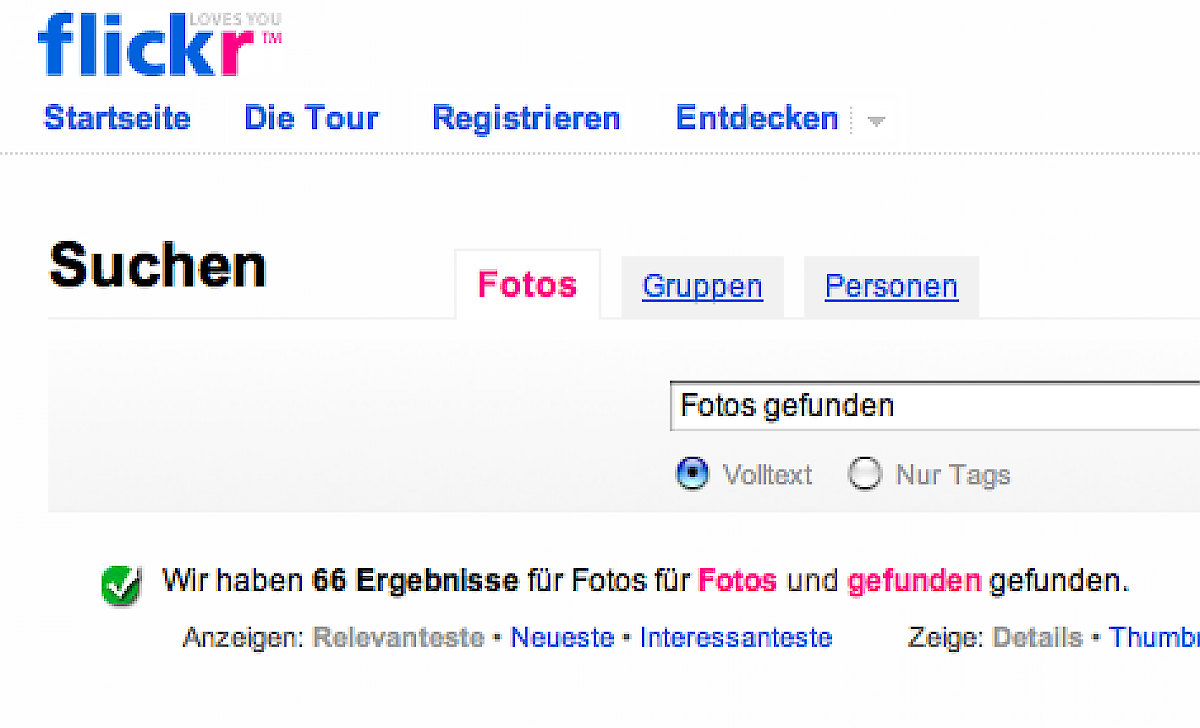The width and height of the screenshot is (1200, 728).
Task: Sort results by Relevanteste
Action: pyautogui.click(x=398, y=638)
